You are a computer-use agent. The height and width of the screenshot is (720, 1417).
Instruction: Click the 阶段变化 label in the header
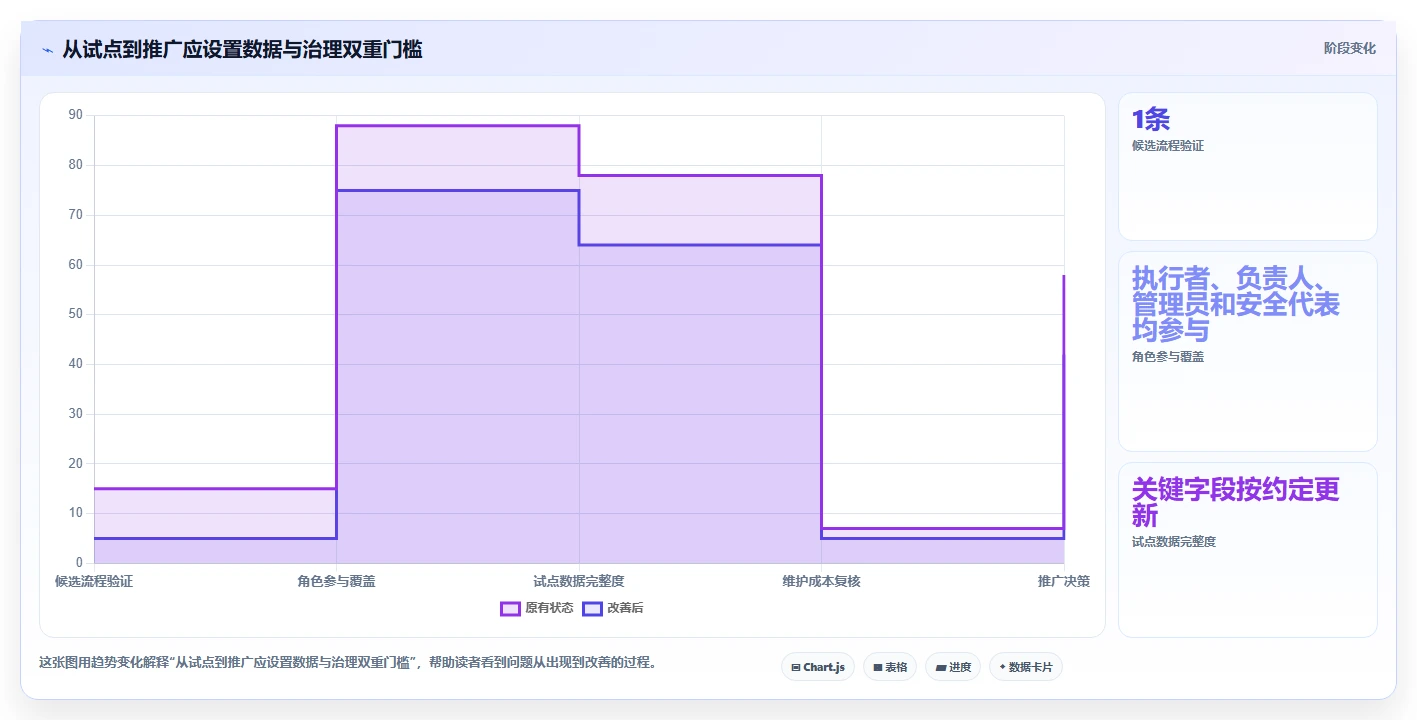pyautogui.click(x=1350, y=48)
